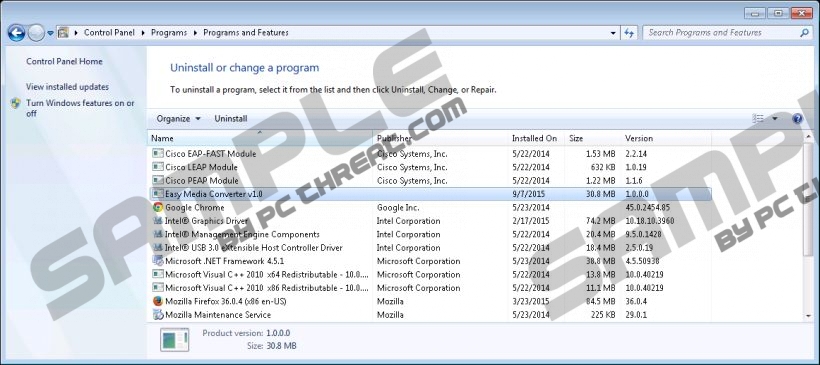
Task: Select Cisco LEAP Module entry
Action: (430, 167)
